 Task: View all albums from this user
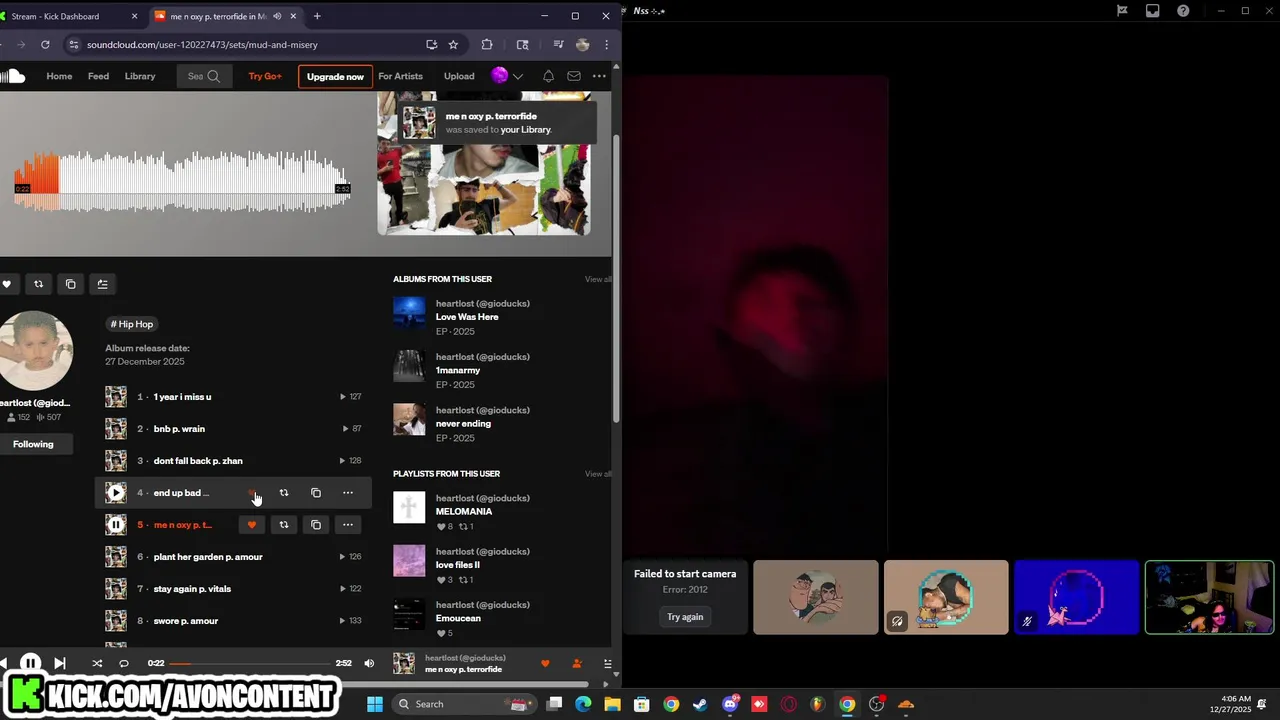(x=598, y=279)
